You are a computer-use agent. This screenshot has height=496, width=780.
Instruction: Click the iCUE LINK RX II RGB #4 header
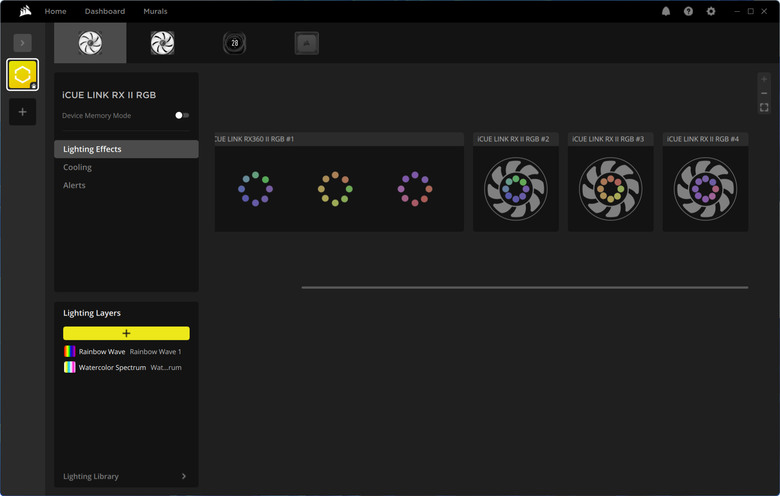pyautogui.click(x=705, y=139)
